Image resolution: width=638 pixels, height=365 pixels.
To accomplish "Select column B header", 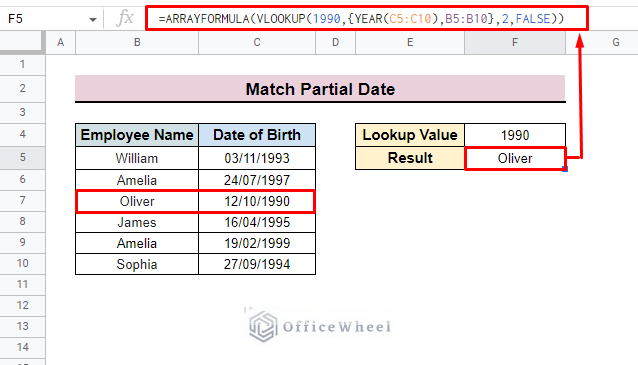I will pos(137,42).
